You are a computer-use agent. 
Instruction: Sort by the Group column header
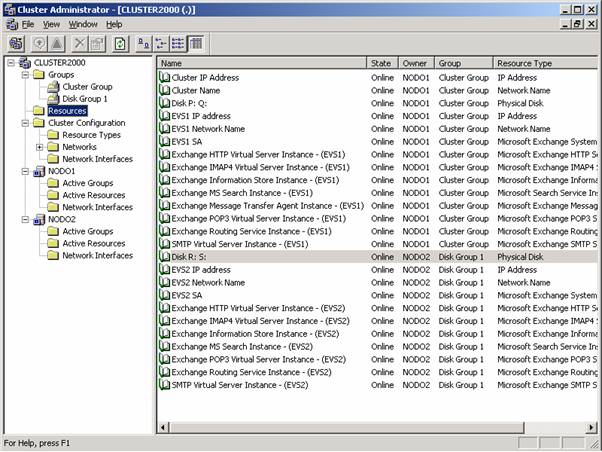[x=463, y=63]
